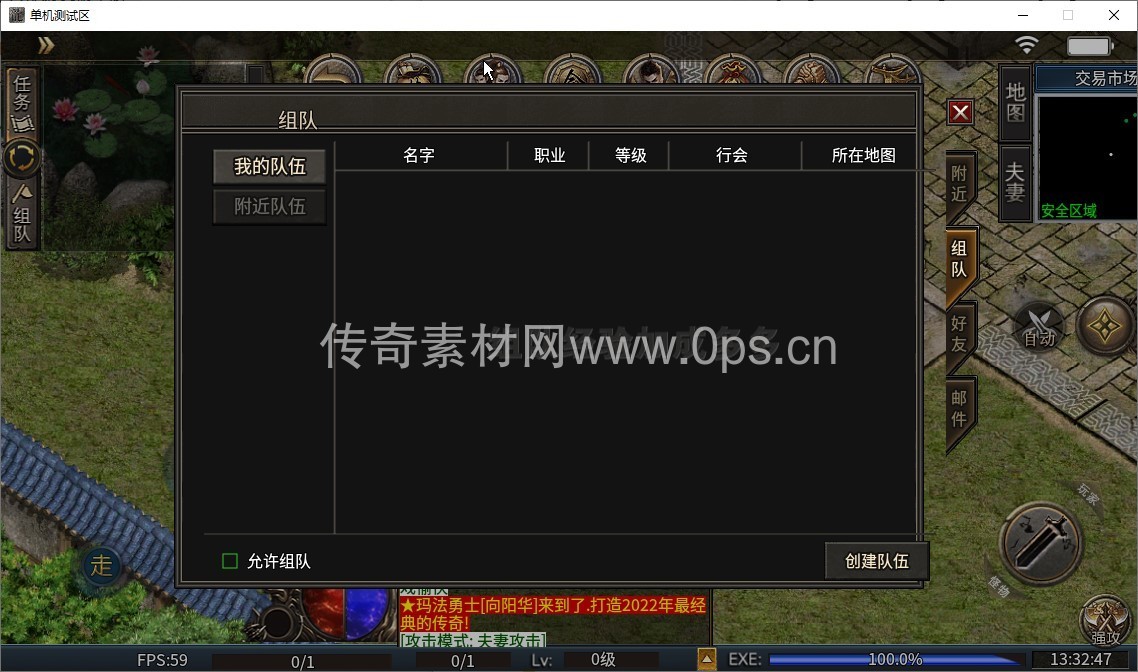Click the up-arrow expander near EXE bar
Viewport: 1138px width, 672px height.
click(x=706, y=660)
